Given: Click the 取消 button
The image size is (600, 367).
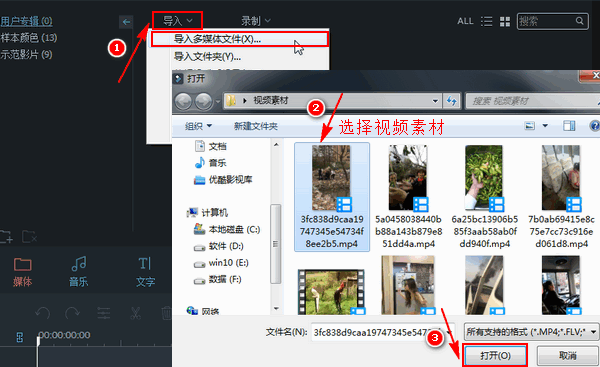Looking at the screenshot, I should point(567,356).
